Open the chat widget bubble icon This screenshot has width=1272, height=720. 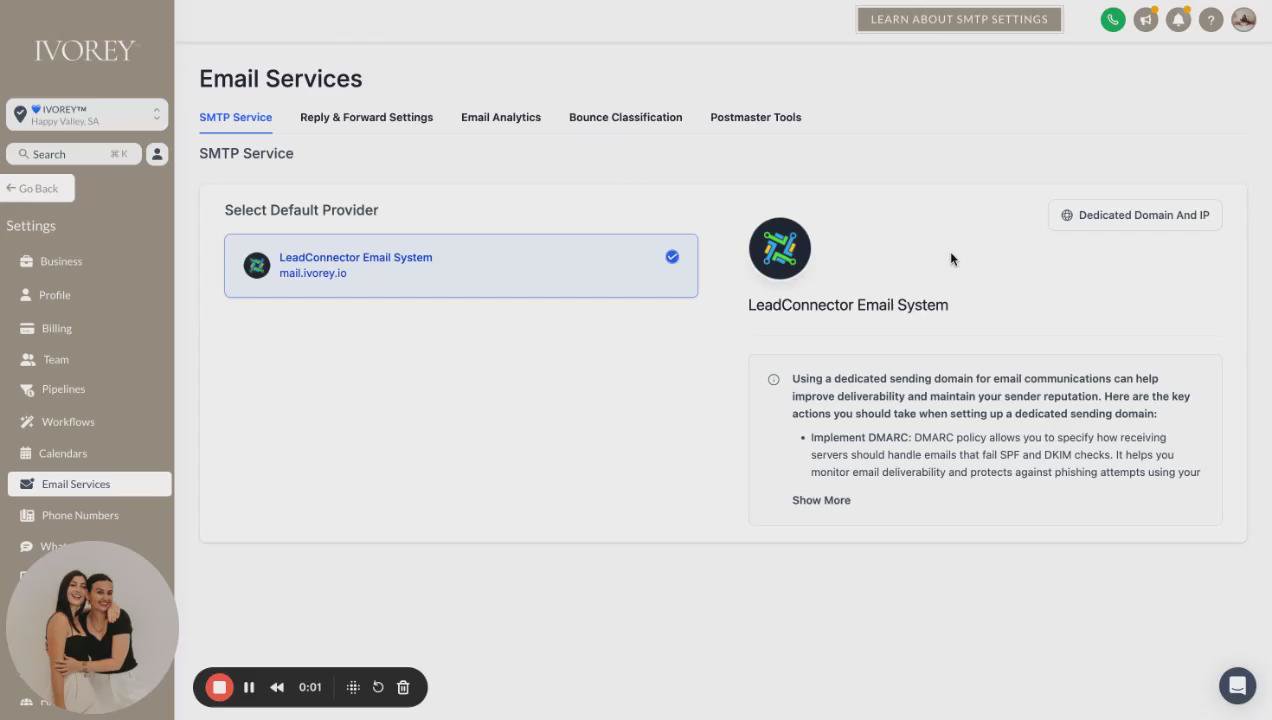tap(1237, 686)
